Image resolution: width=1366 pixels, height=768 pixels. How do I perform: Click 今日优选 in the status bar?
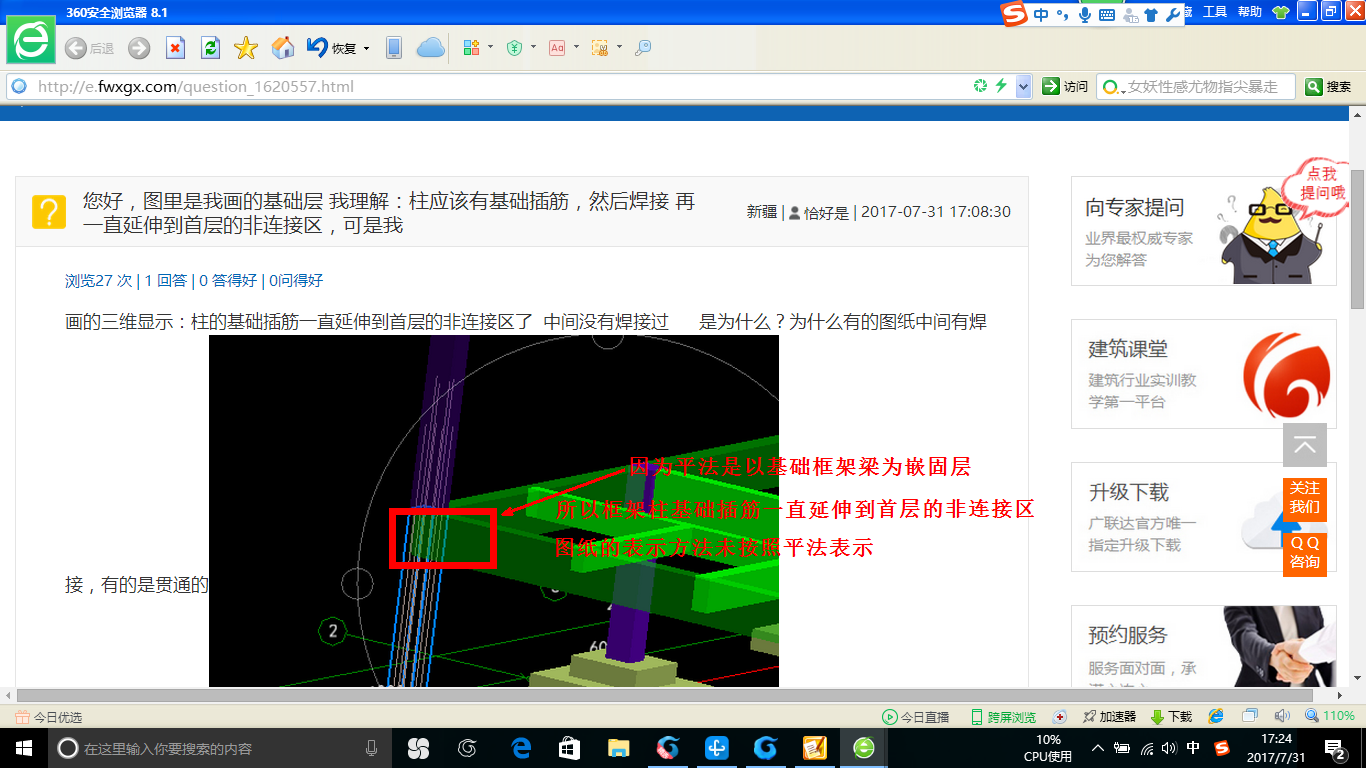49,717
